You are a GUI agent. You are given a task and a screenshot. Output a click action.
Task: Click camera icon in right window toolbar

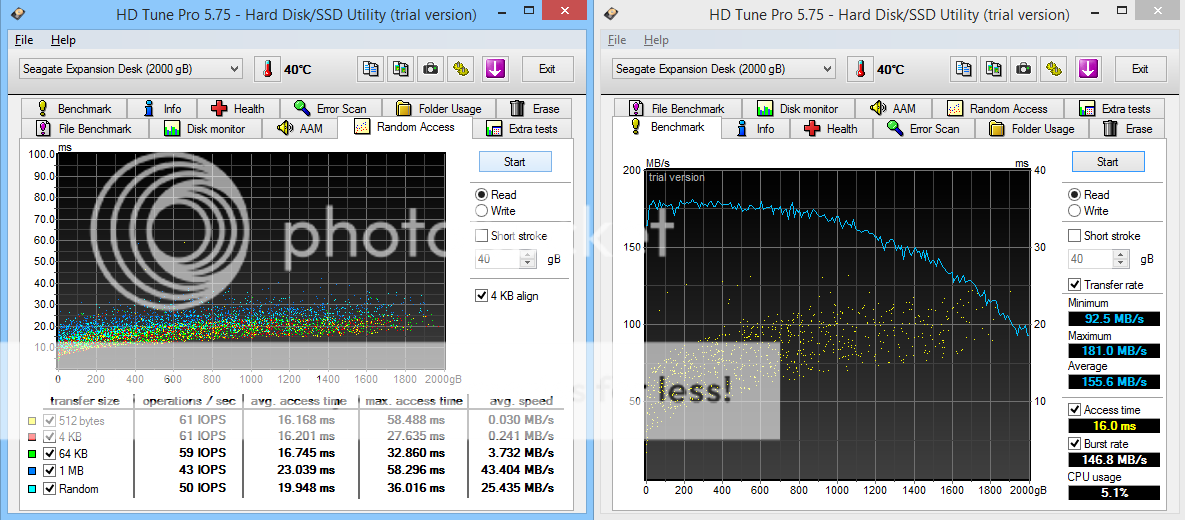click(1024, 69)
